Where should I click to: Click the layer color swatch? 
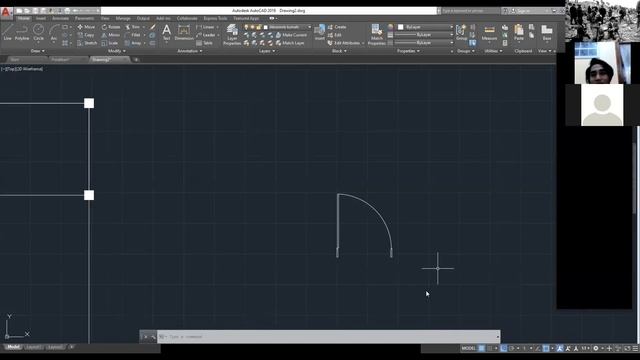click(266, 27)
